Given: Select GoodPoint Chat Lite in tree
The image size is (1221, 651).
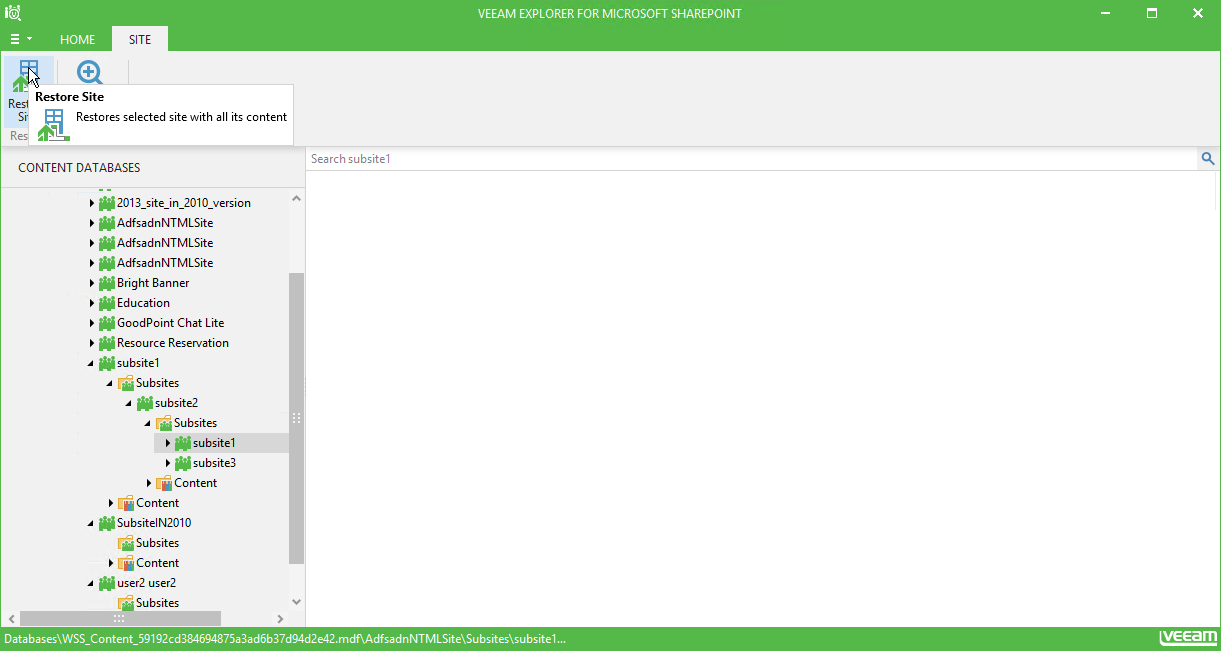Looking at the screenshot, I should pos(171,323).
